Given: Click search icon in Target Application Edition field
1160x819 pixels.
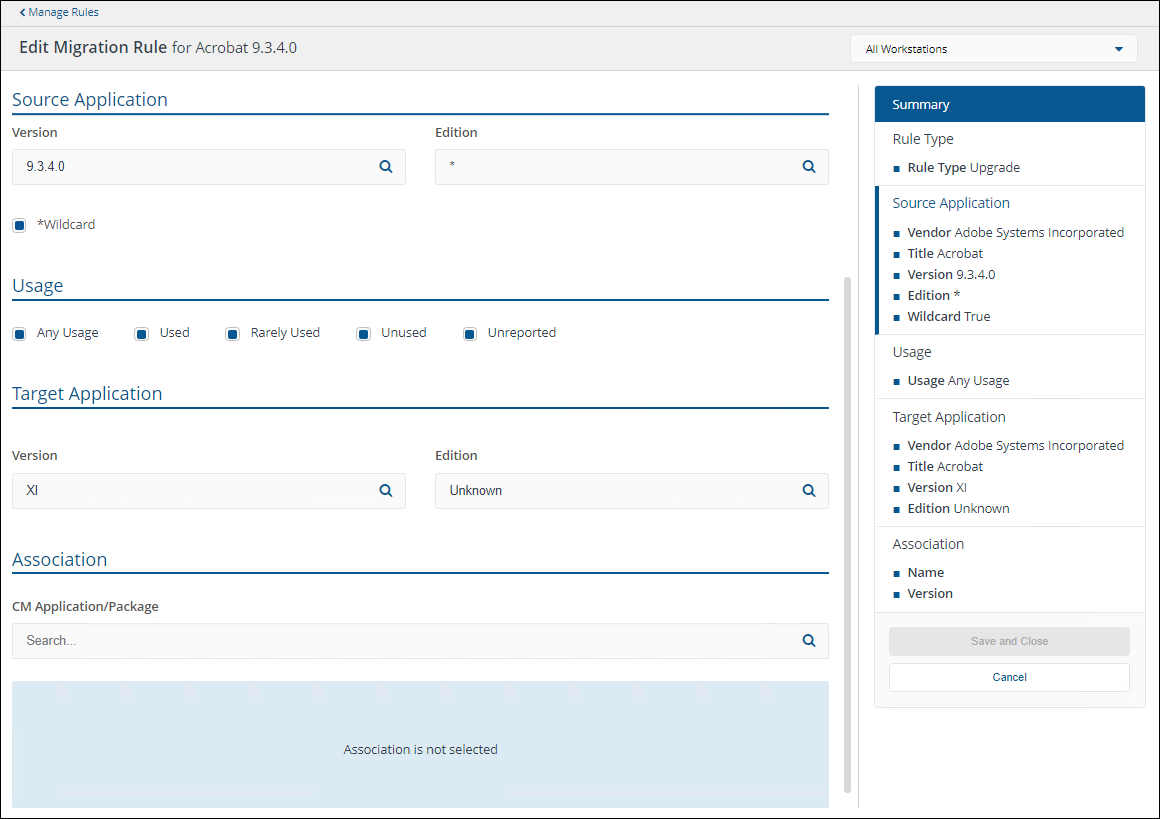Looking at the screenshot, I should 809,491.
